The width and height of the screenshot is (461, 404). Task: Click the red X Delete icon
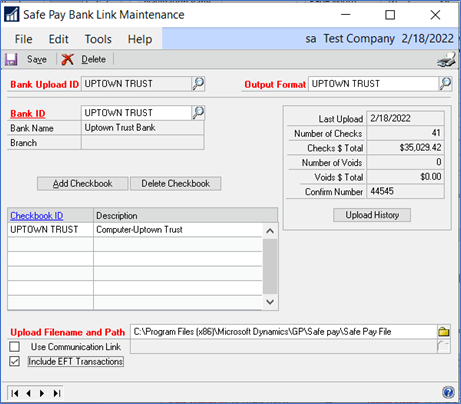(67, 60)
